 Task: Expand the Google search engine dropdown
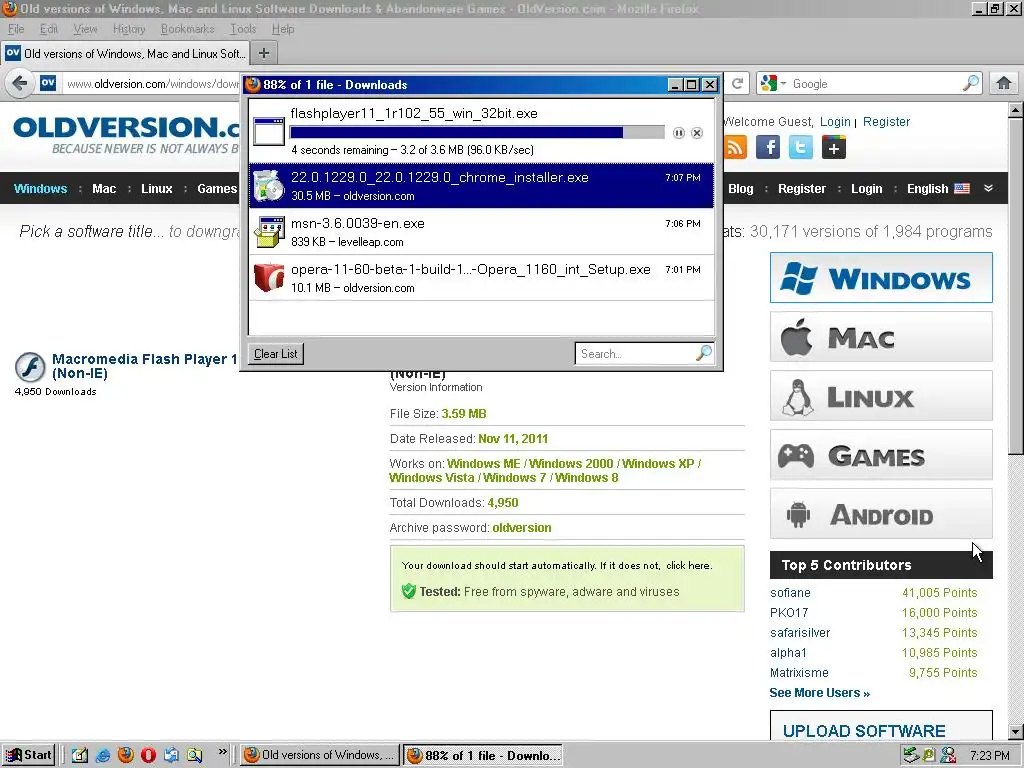click(x=783, y=84)
